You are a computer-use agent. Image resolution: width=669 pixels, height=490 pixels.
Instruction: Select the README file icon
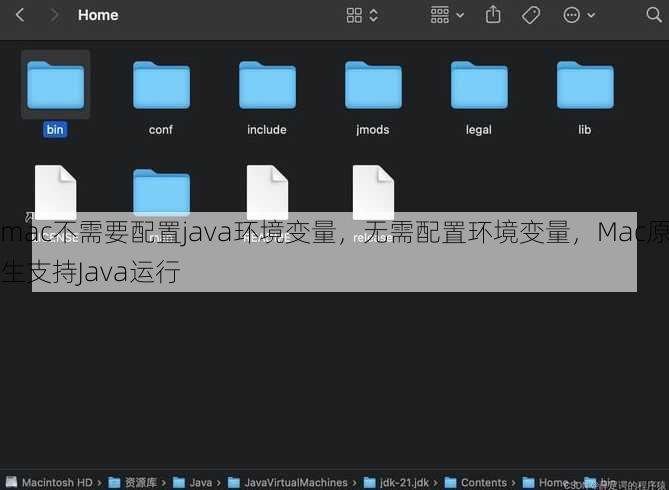[267, 192]
